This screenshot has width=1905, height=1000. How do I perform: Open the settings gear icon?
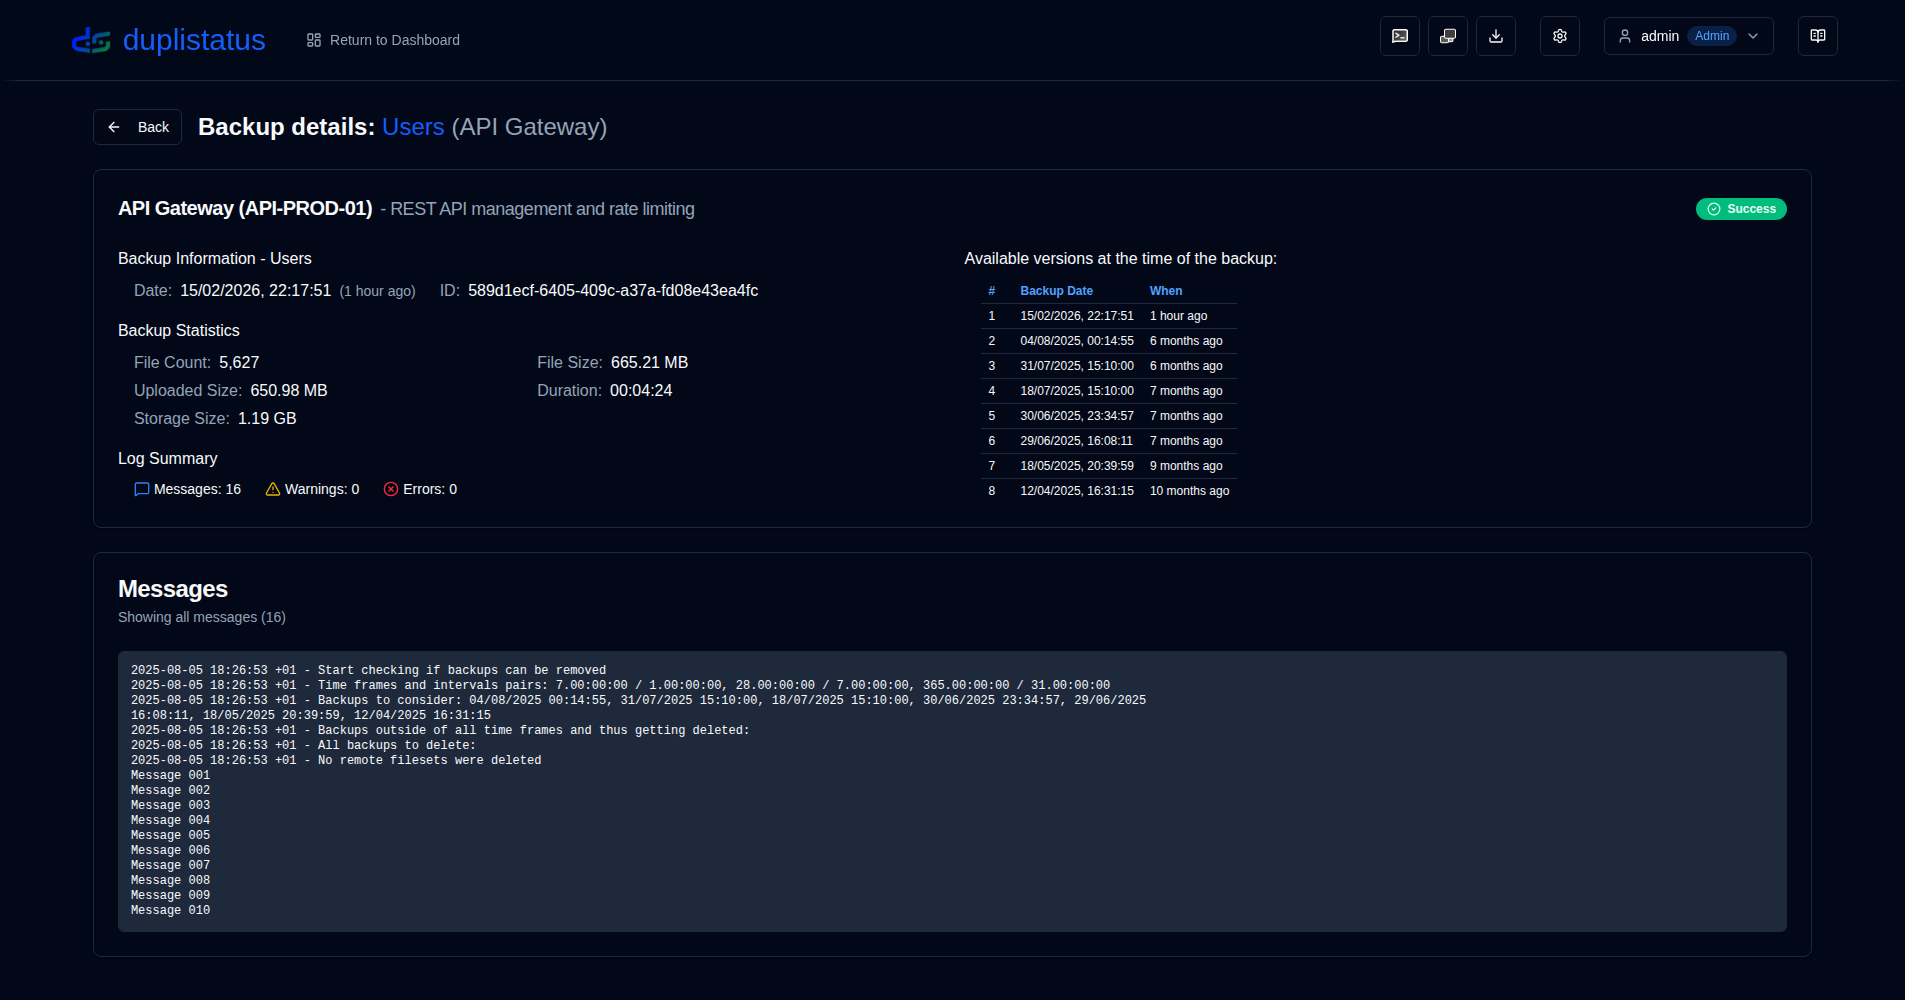coord(1559,35)
